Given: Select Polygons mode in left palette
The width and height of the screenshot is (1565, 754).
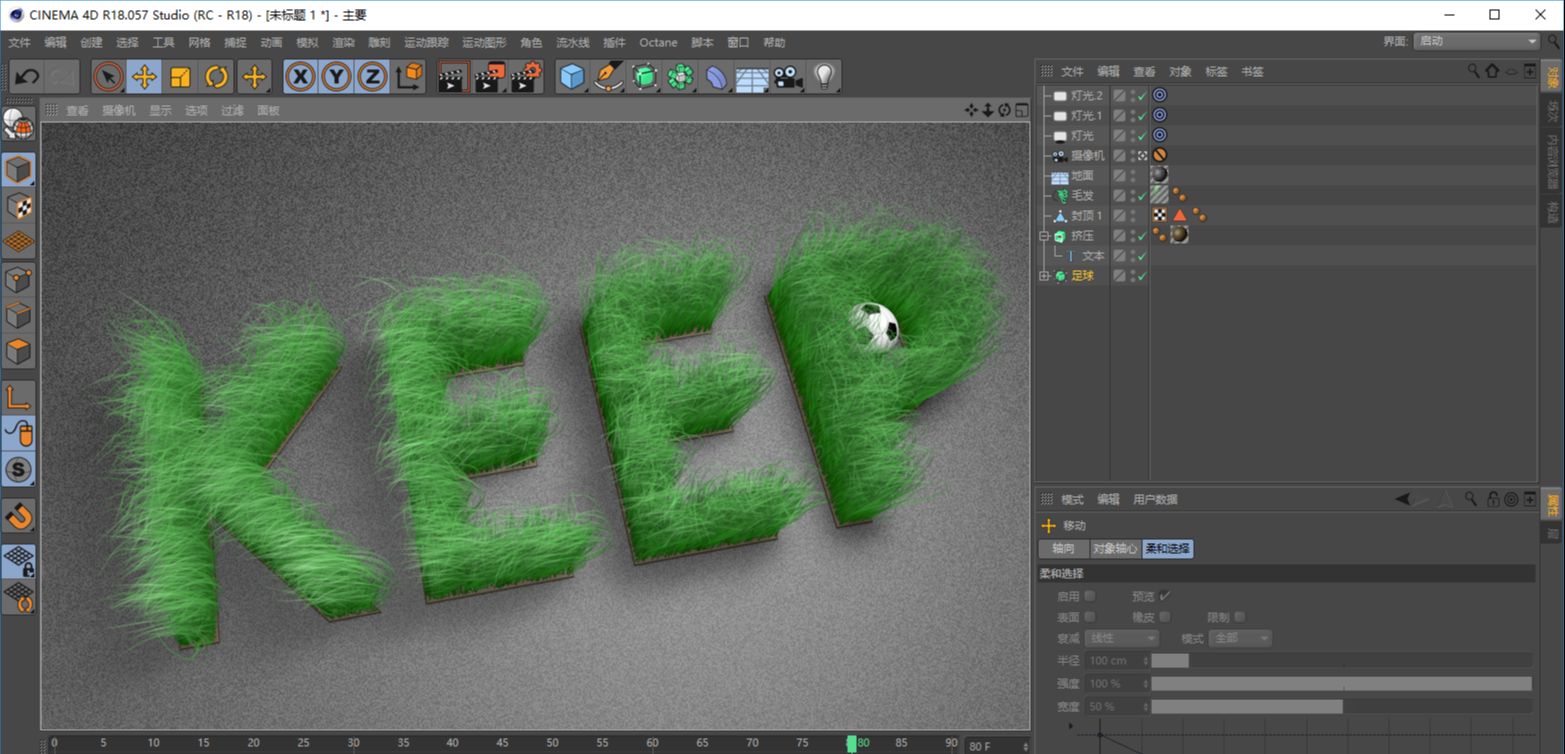Looking at the screenshot, I should (18, 352).
